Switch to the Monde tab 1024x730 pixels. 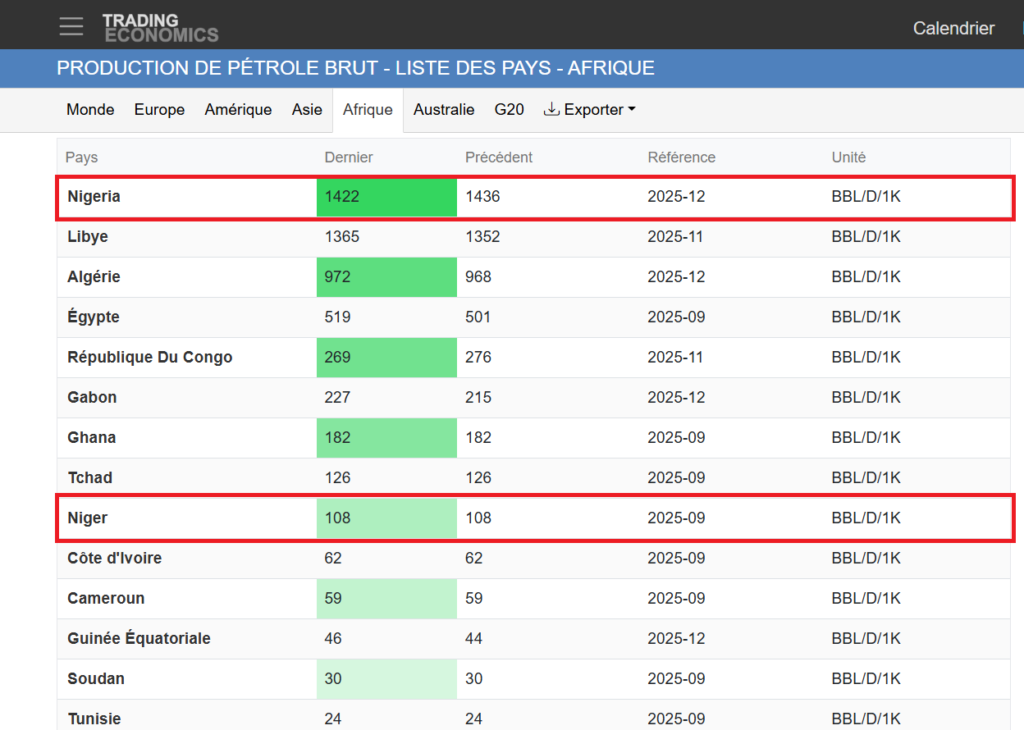[90, 110]
